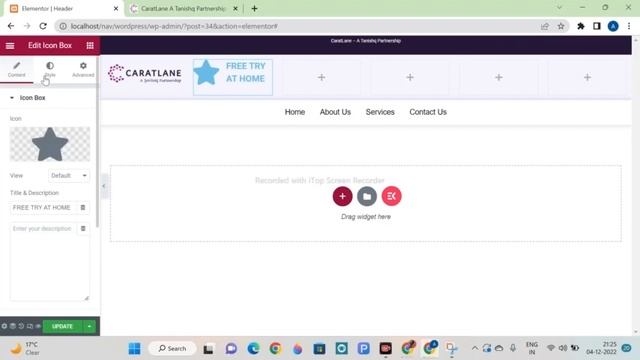Open dynamic tags for the title field

click(83, 208)
